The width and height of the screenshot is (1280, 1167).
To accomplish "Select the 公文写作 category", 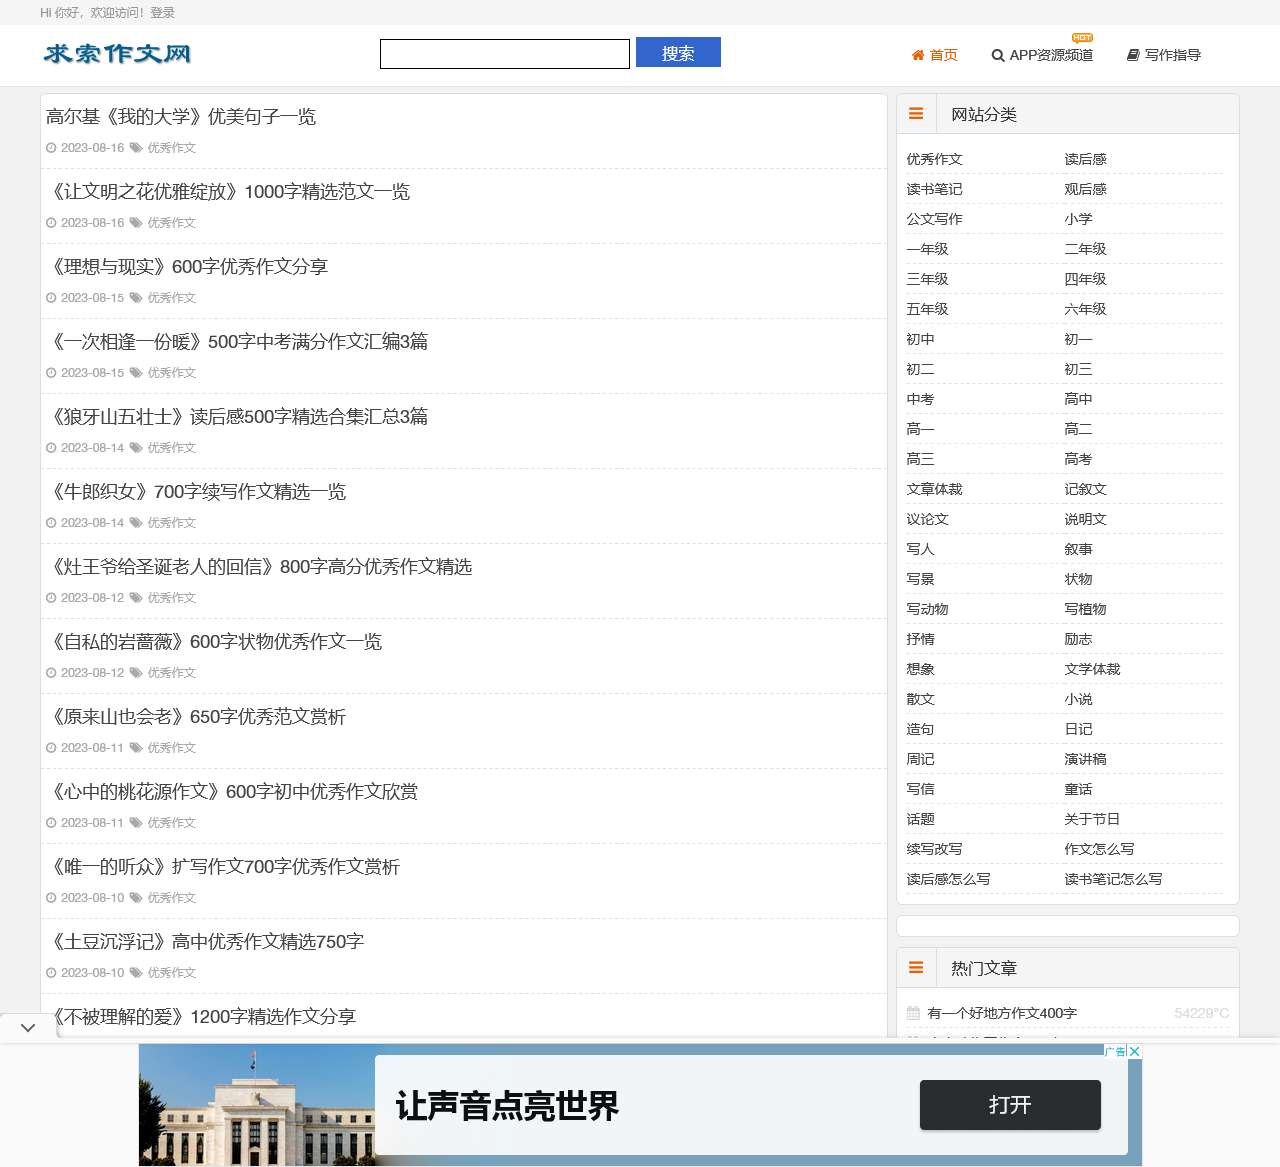I will 934,219.
